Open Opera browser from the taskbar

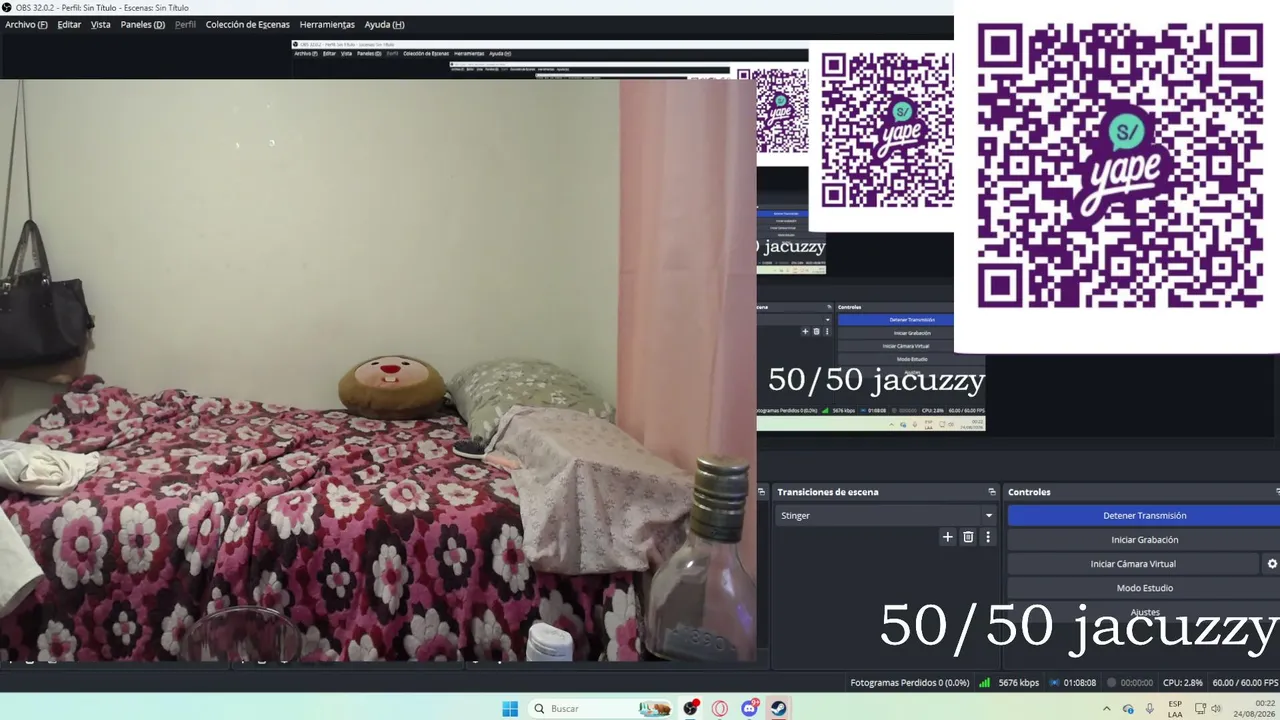[x=720, y=708]
